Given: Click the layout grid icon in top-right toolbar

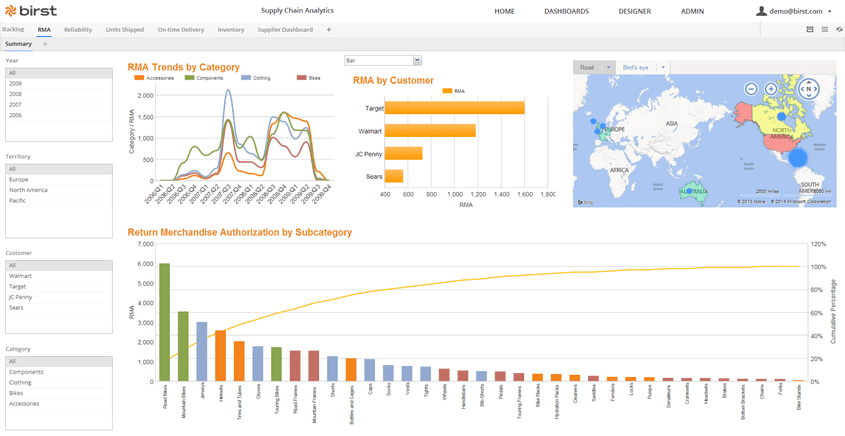Looking at the screenshot, I should [809, 30].
